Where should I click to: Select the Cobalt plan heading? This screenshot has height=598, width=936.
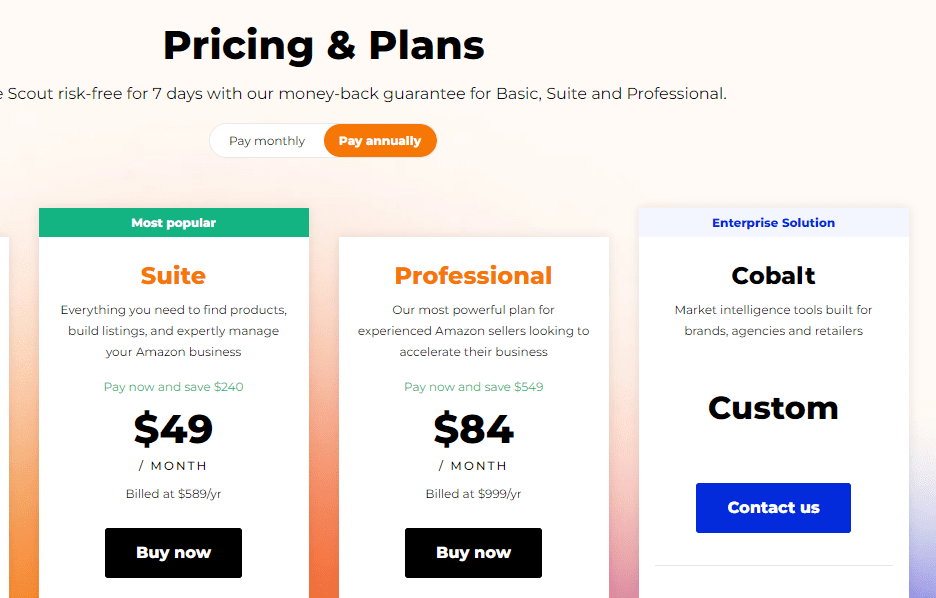pos(773,276)
